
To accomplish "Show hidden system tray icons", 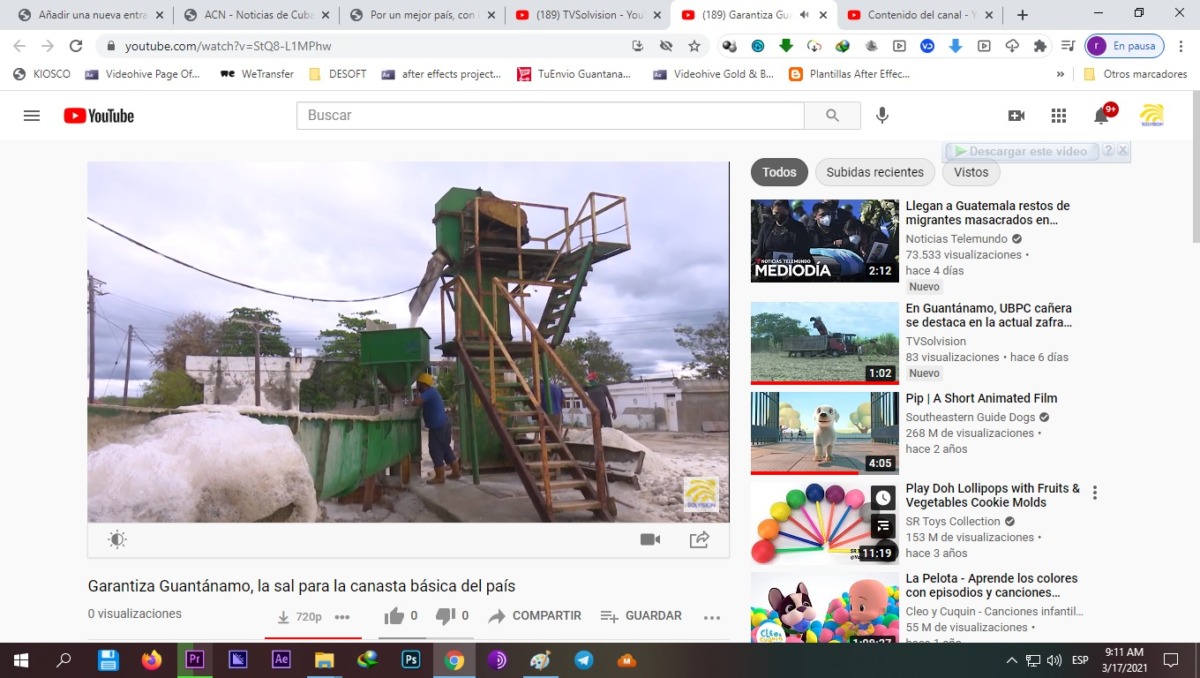I will (1011, 660).
